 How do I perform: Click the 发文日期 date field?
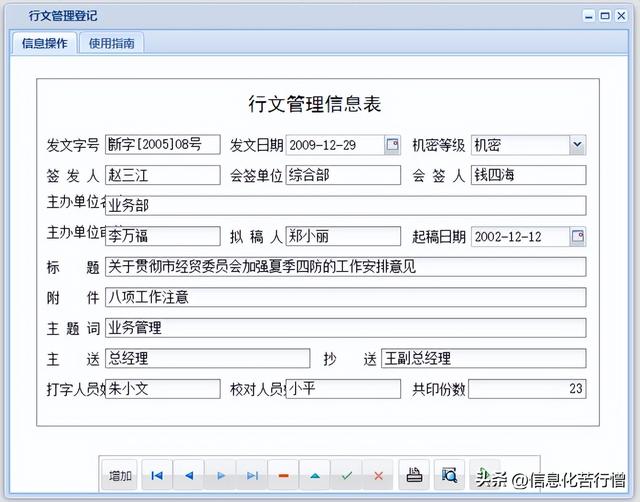(x=335, y=145)
